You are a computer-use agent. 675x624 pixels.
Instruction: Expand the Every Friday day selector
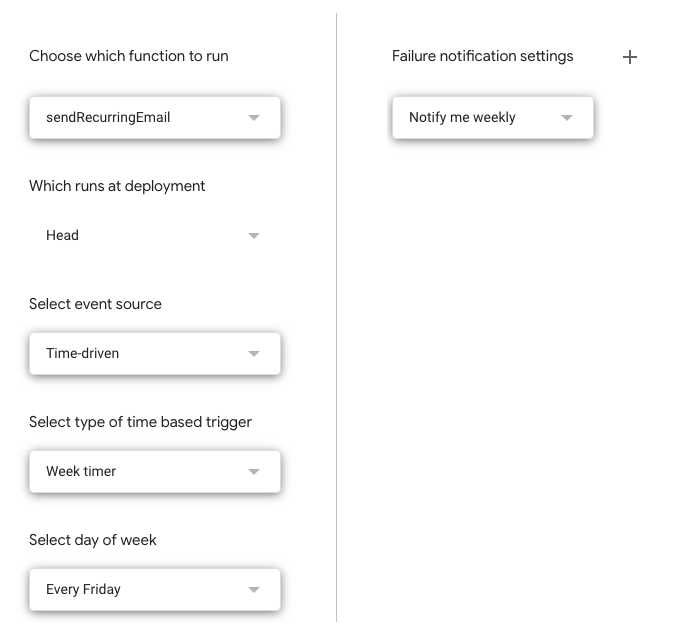(140, 589)
